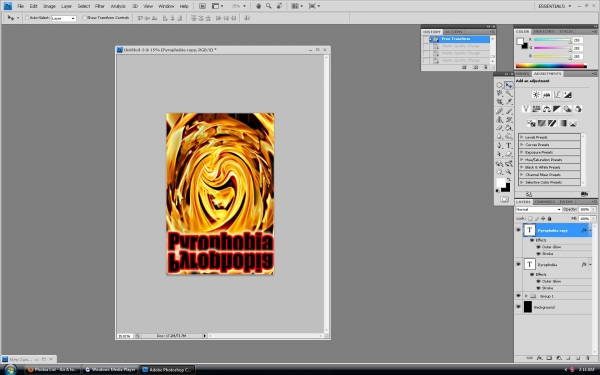Toggle Stroke effect on Pyrophobia layer
600x375 pixels.
(538, 288)
